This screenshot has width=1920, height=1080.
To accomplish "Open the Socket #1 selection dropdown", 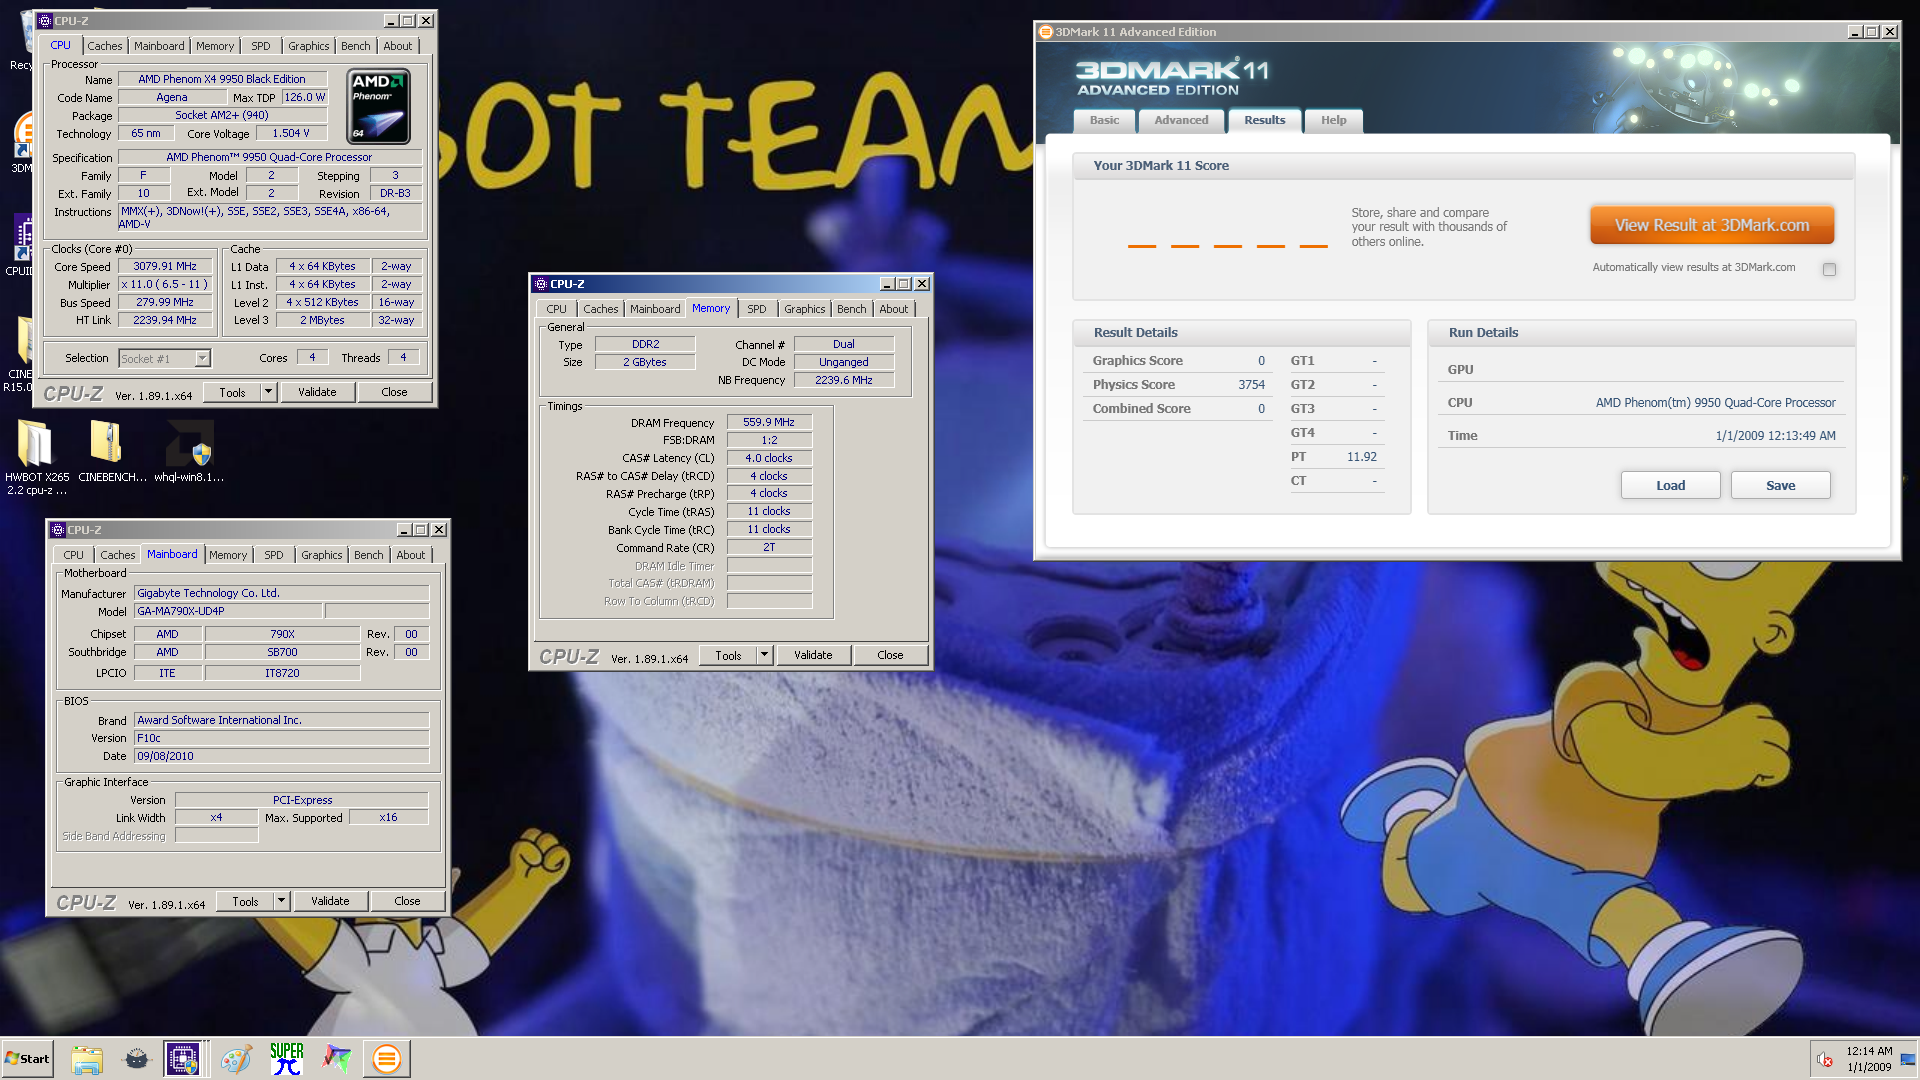I will tap(202, 358).
